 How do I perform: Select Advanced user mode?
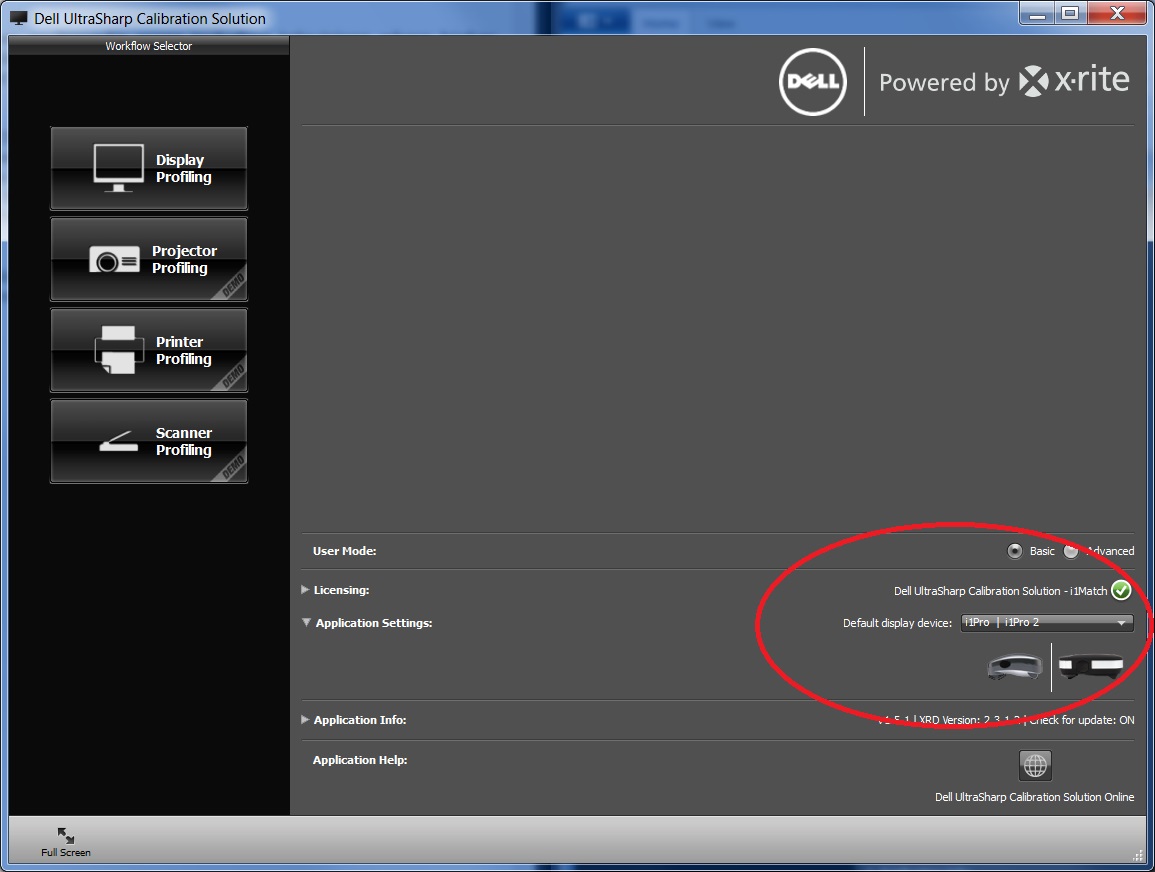(1072, 551)
